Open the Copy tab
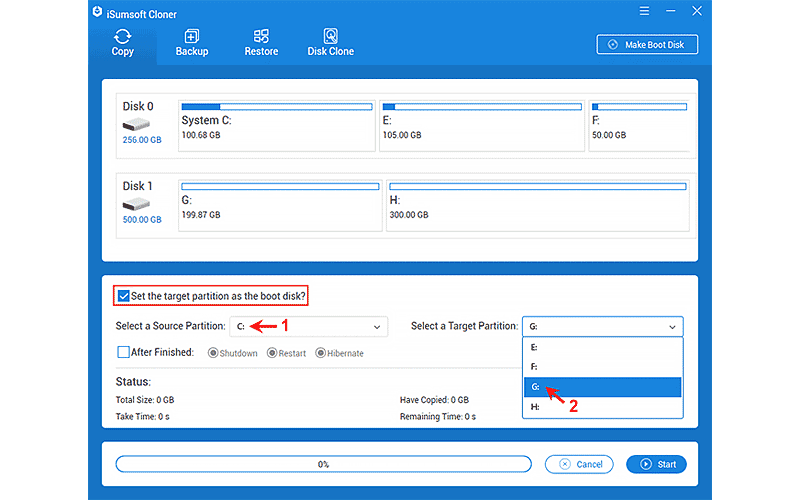This screenshot has height=500, width=800. (122, 43)
